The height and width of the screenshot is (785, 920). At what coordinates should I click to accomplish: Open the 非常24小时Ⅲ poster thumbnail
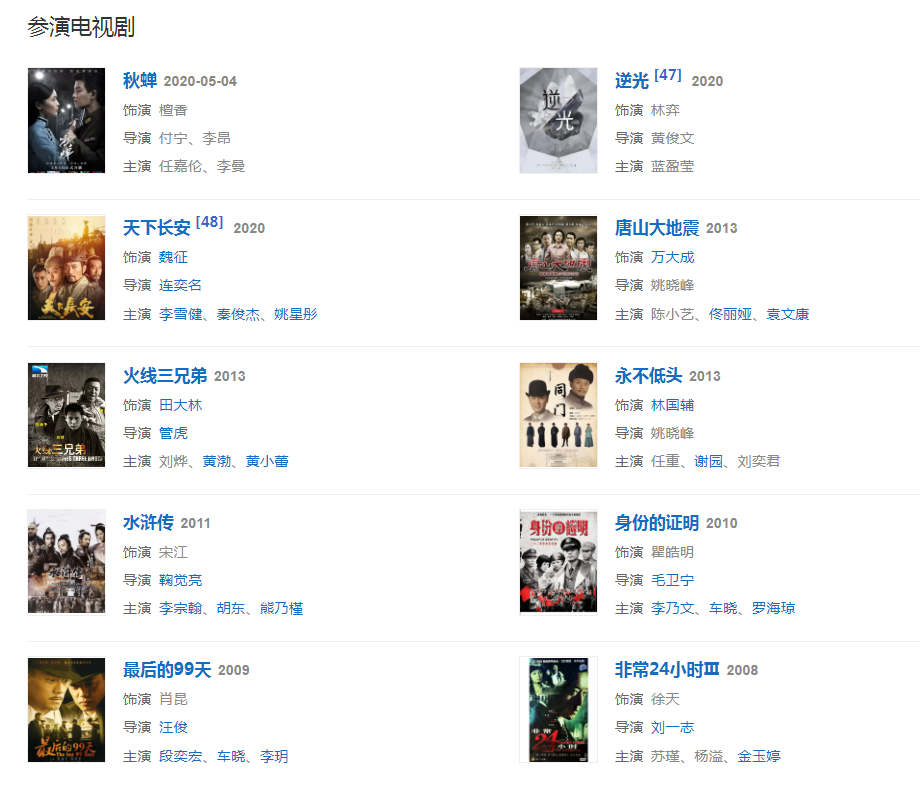pos(558,709)
